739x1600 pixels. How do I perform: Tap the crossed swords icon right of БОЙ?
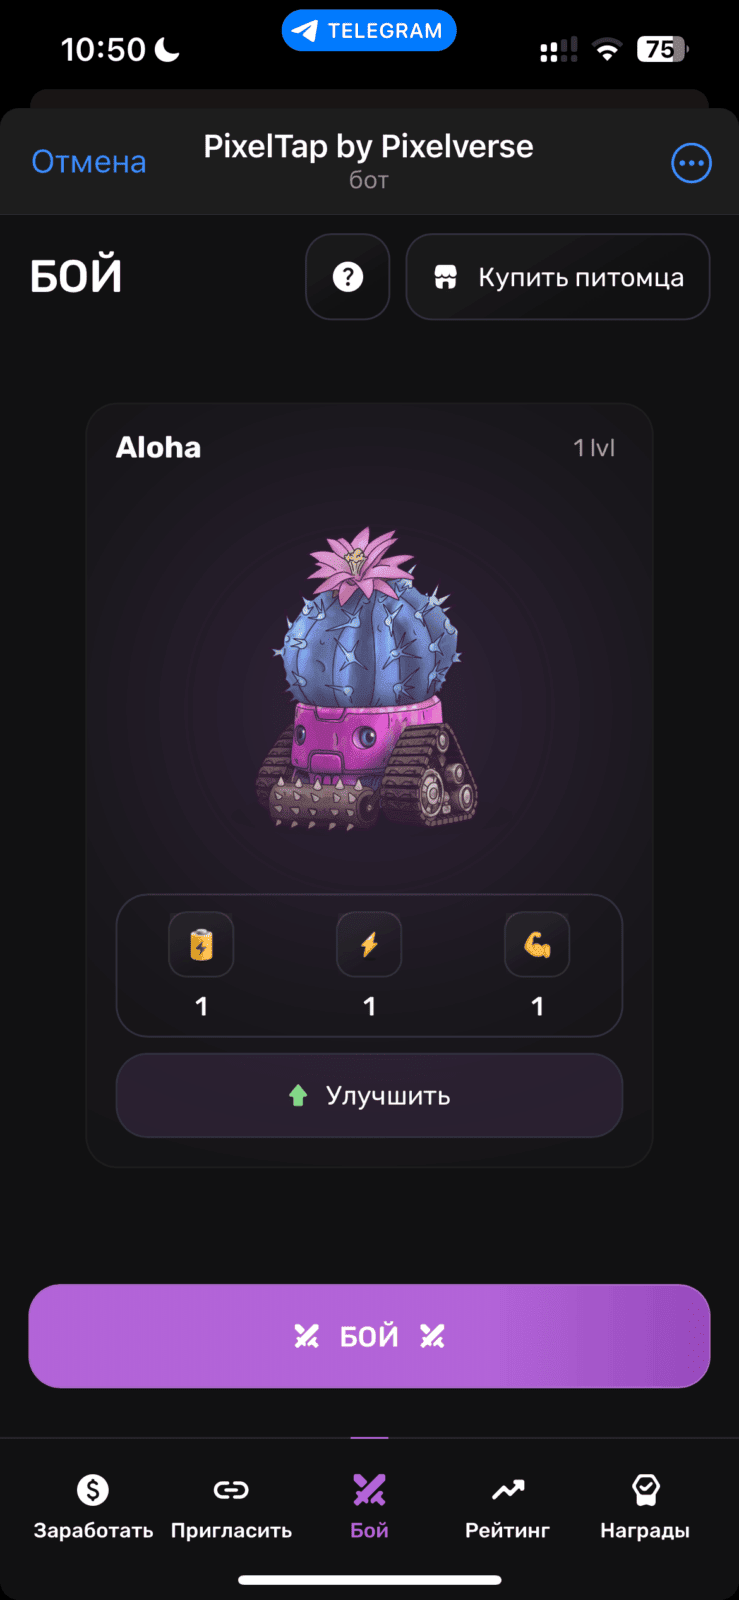pyautogui.click(x=432, y=1336)
